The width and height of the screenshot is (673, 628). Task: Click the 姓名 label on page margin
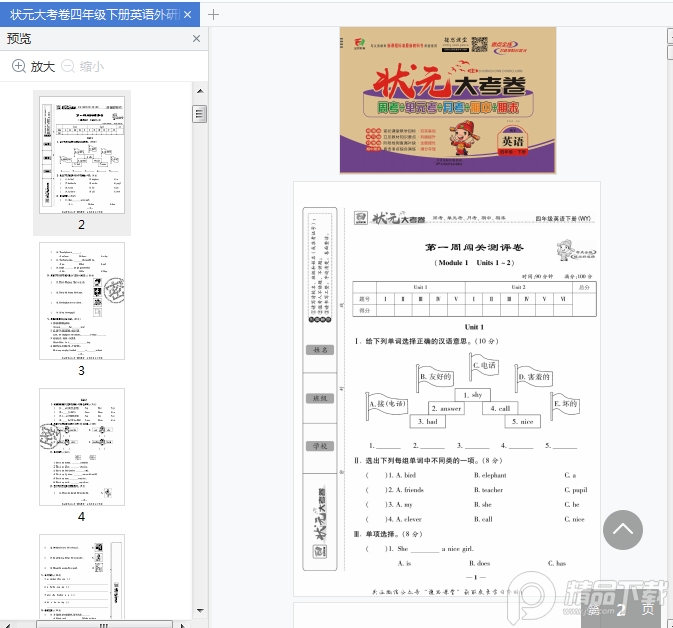click(x=320, y=350)
